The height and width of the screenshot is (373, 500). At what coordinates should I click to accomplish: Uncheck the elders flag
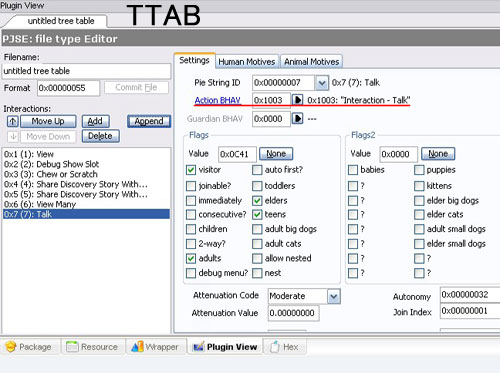pyautogui.click(x=257, y=201)
